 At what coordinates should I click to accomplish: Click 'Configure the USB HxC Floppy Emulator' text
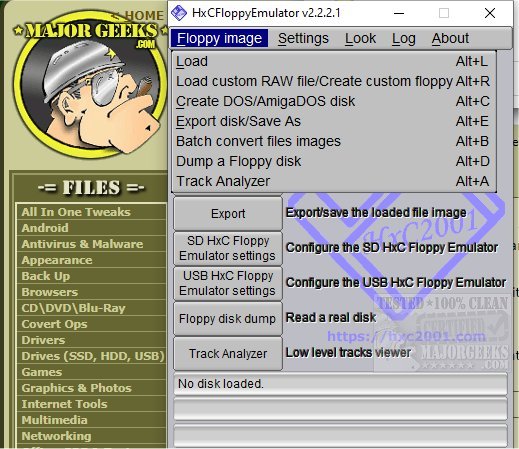(x=396, y=283)
